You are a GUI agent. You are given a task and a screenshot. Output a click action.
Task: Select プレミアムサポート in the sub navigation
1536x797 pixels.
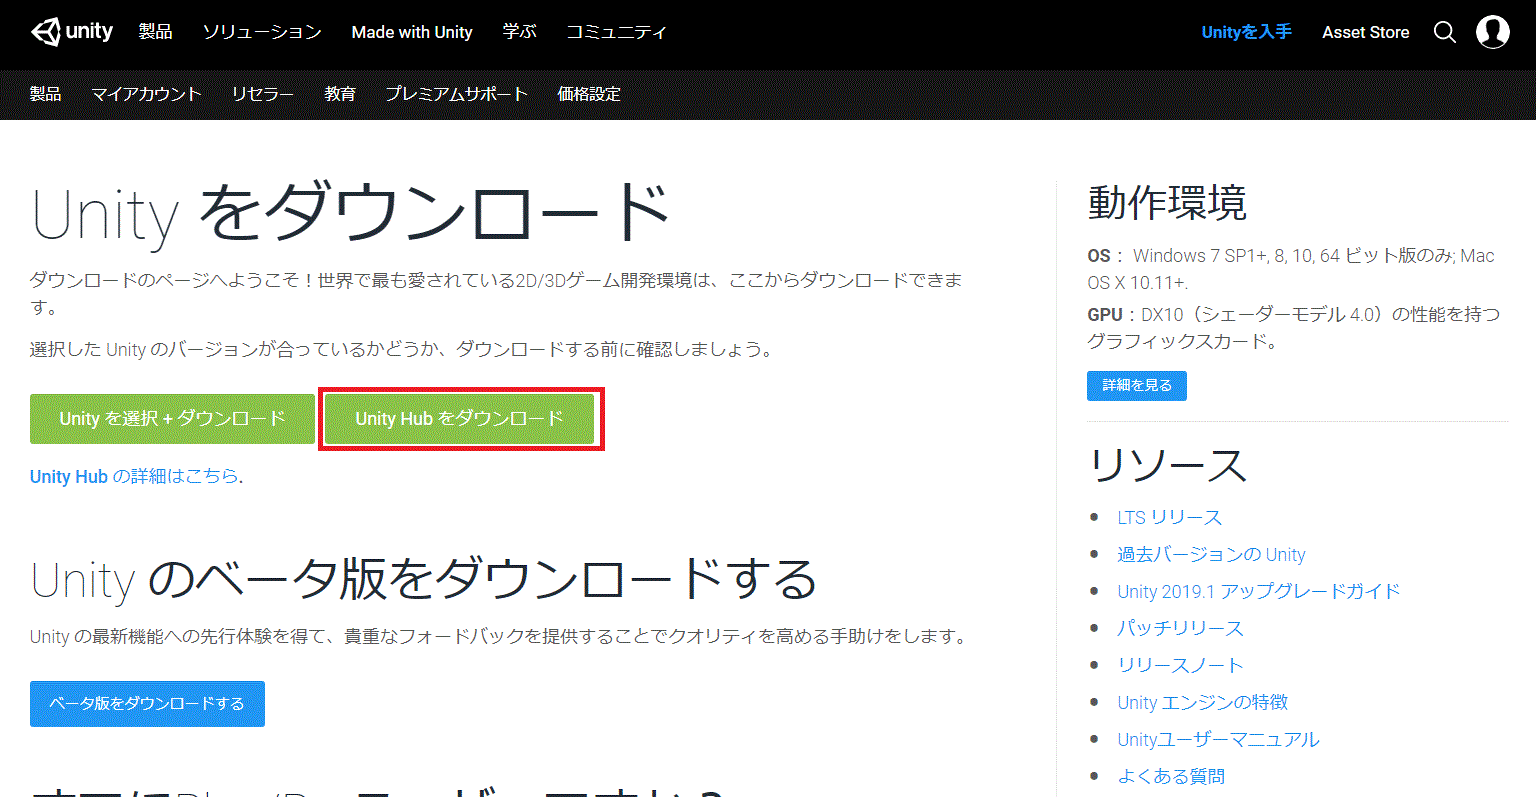[456, 94]
